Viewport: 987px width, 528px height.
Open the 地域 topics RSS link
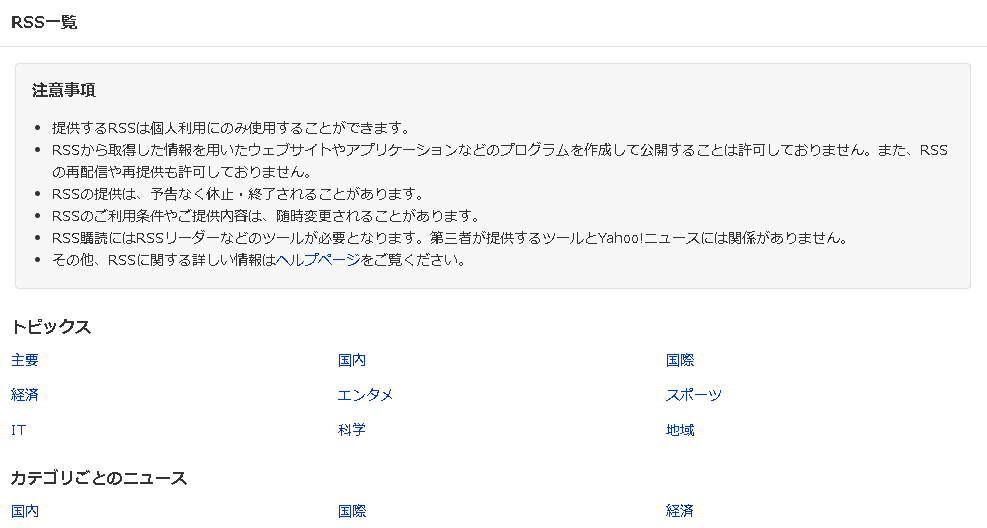680,430
